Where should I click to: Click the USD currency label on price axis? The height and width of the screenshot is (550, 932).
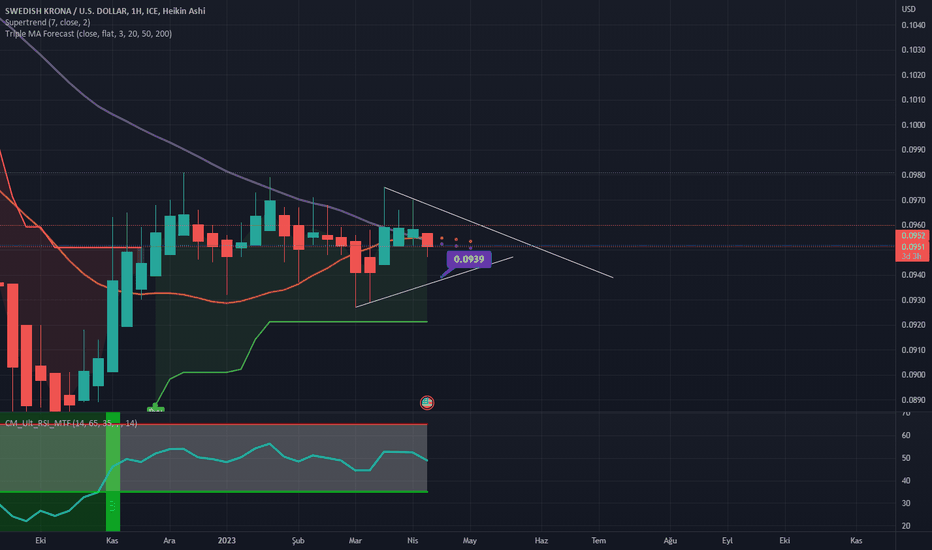point(908,9)
